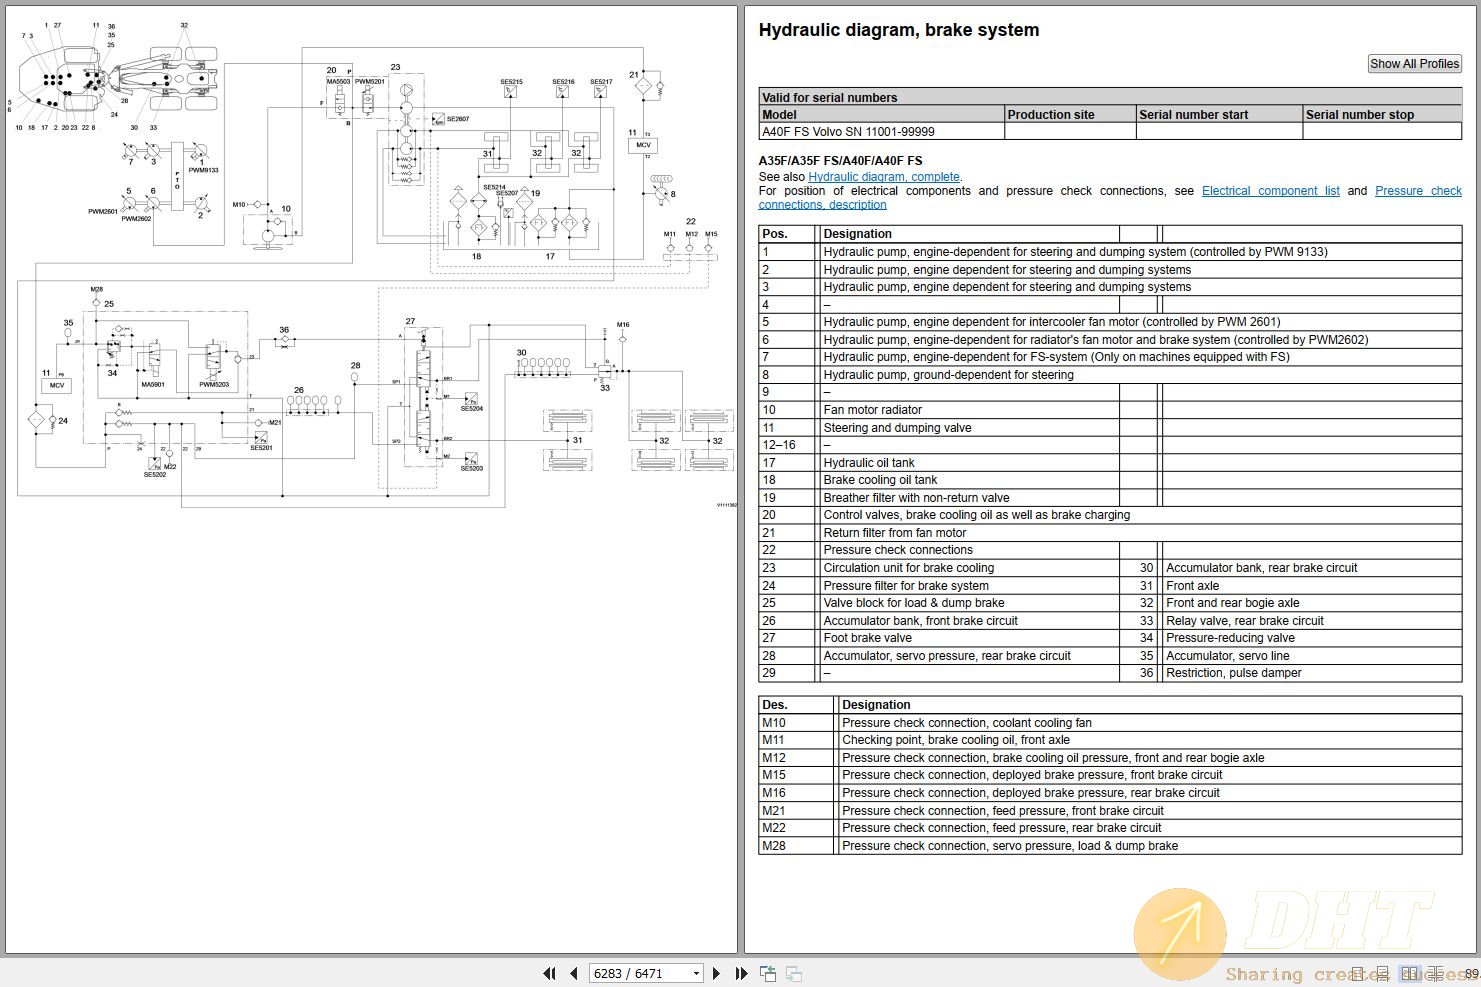1481x987 pixels.
Task: Click the Show All Profiles button
Action: tap(1414, 64)
